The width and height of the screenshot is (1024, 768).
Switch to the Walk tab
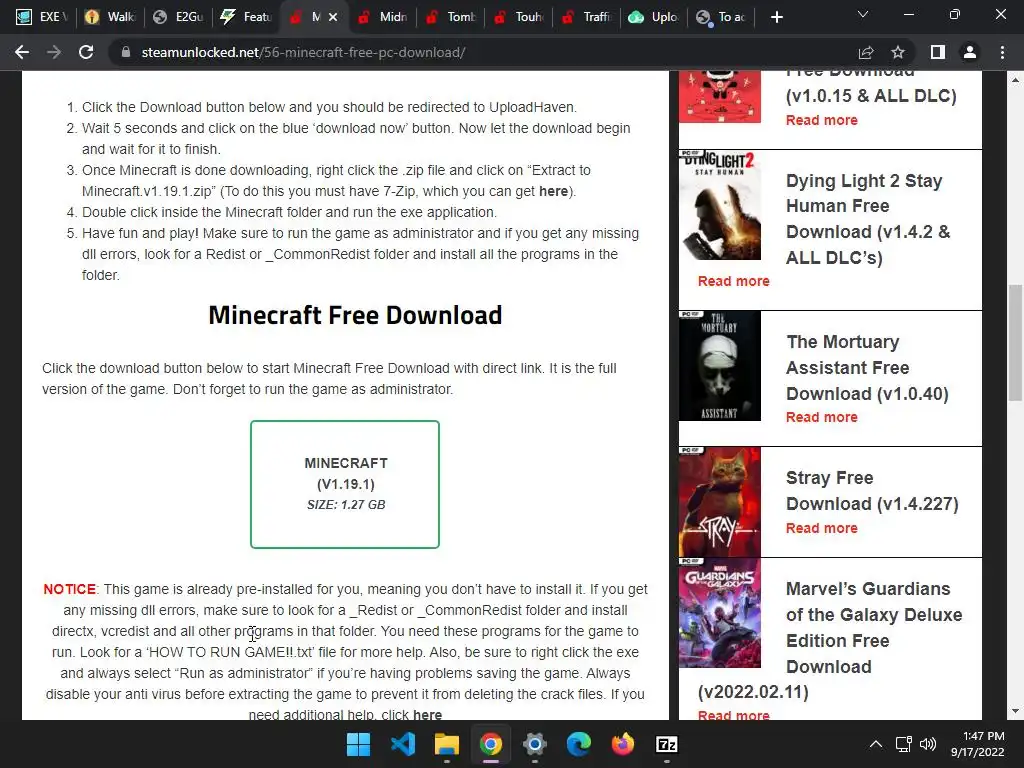pos(110,17)
